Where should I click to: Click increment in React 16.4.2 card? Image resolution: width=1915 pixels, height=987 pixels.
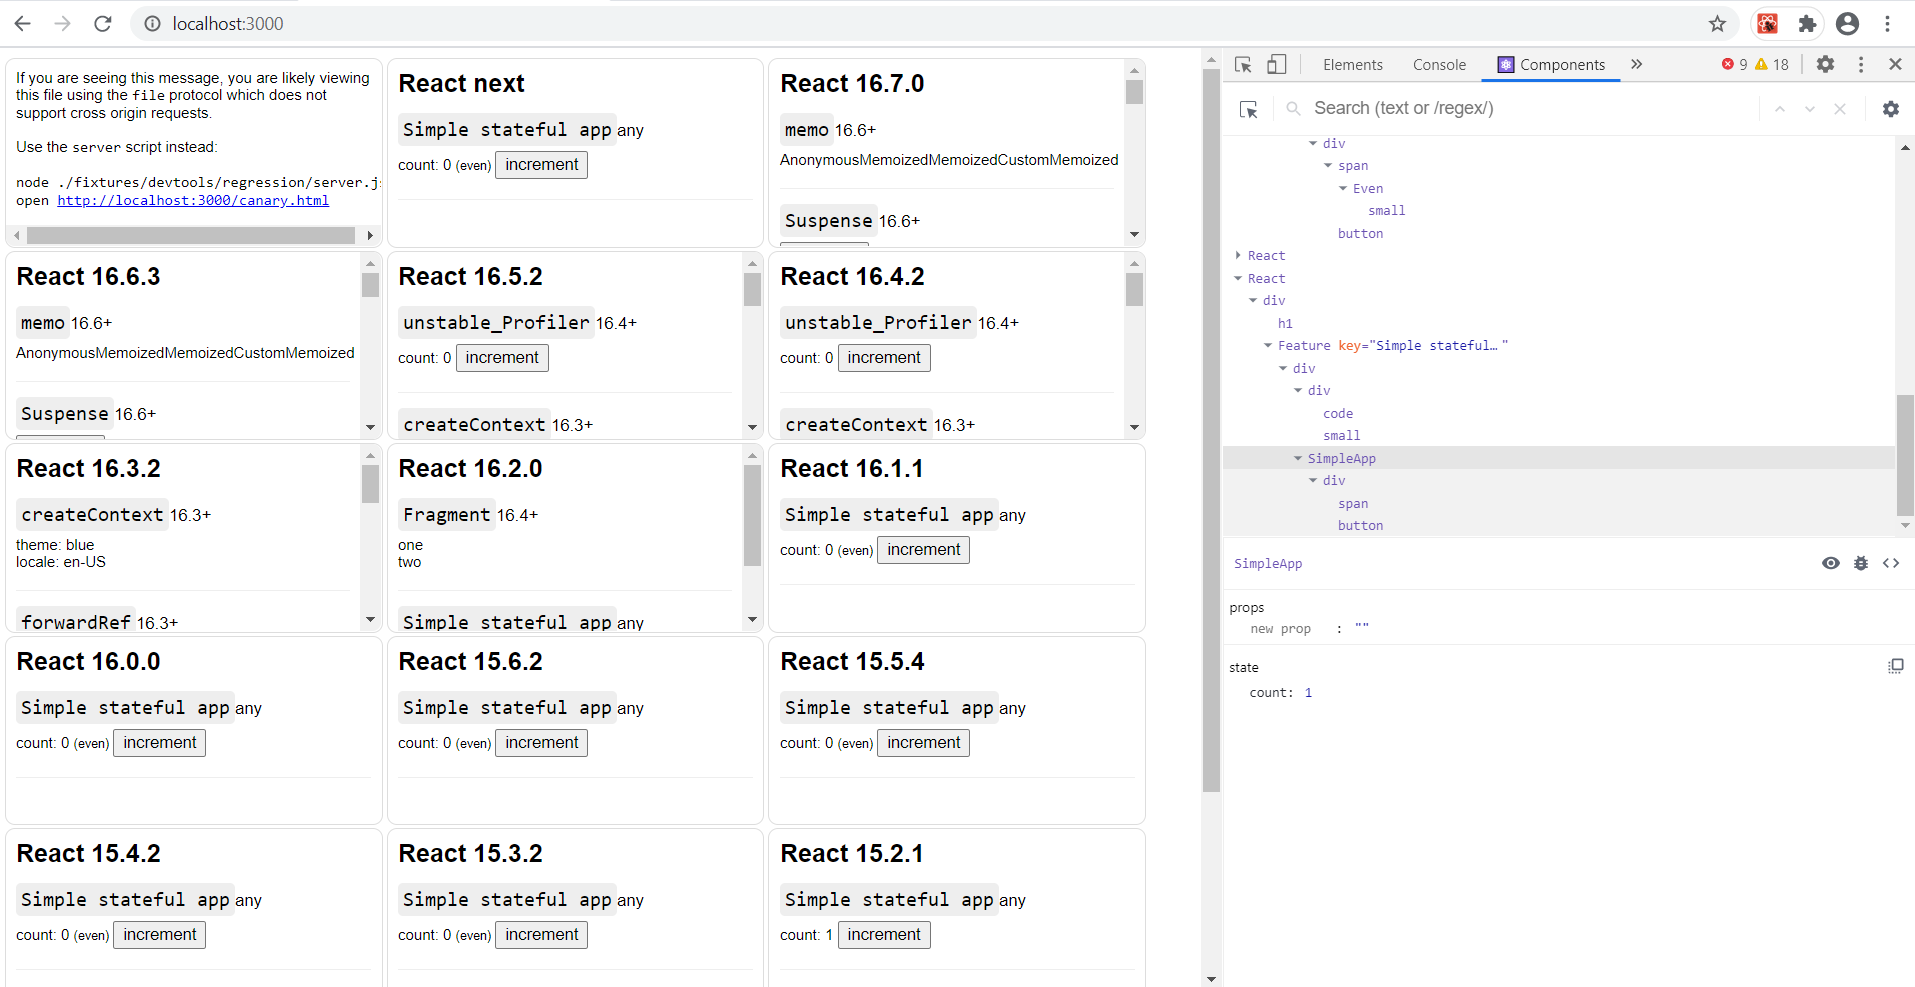tap(884, 358)
